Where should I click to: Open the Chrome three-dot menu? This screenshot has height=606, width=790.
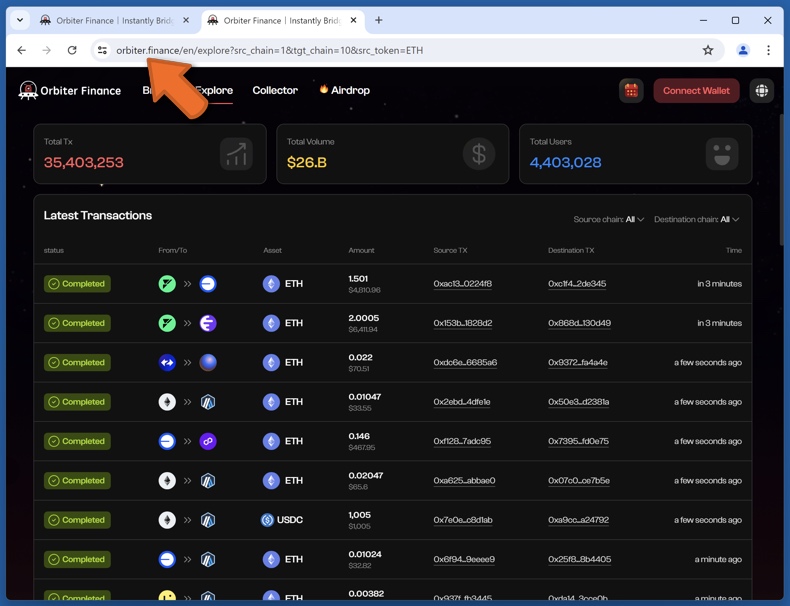(x=768, y=50)
